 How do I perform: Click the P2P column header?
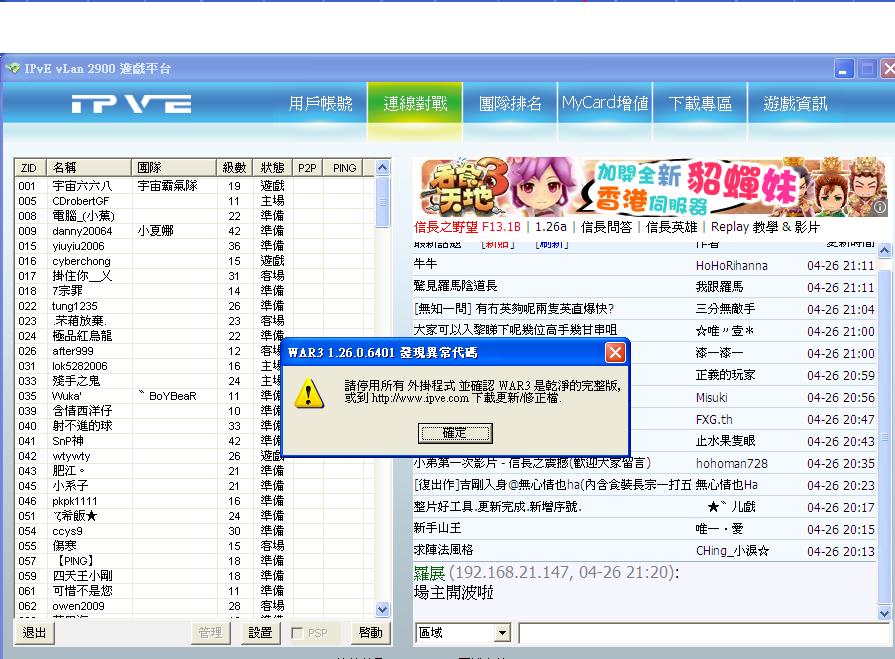tap(307, 168)
